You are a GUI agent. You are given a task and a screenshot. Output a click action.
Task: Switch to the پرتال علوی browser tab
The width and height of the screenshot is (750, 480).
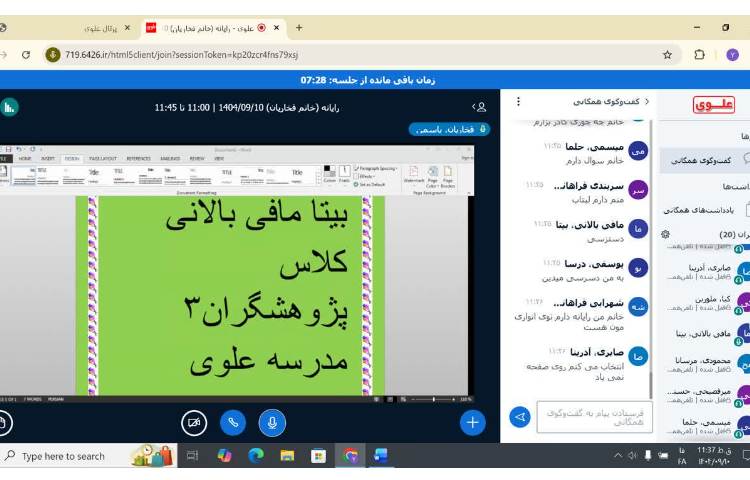(100, 28)
